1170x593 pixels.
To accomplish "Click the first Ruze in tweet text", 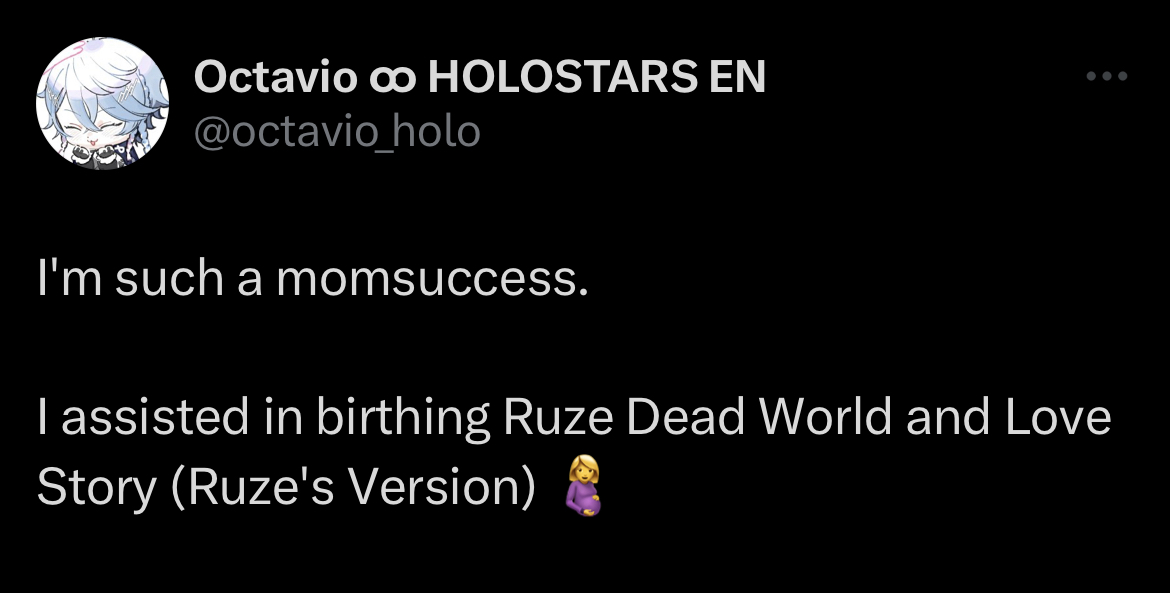I will tap(557, 416).
